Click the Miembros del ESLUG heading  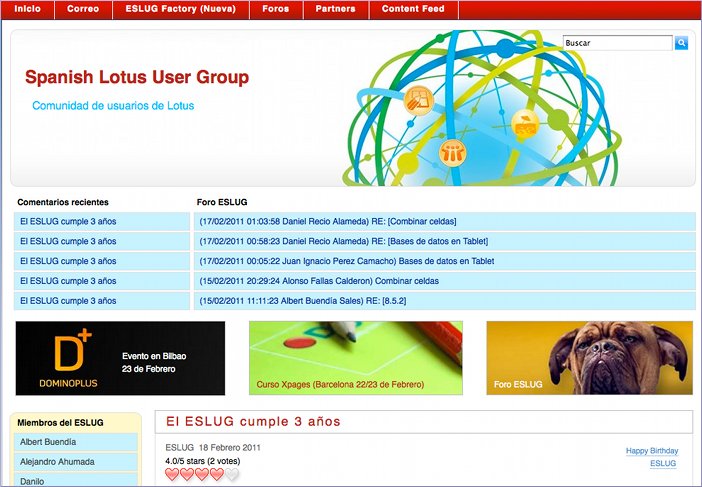click(60, 423)
